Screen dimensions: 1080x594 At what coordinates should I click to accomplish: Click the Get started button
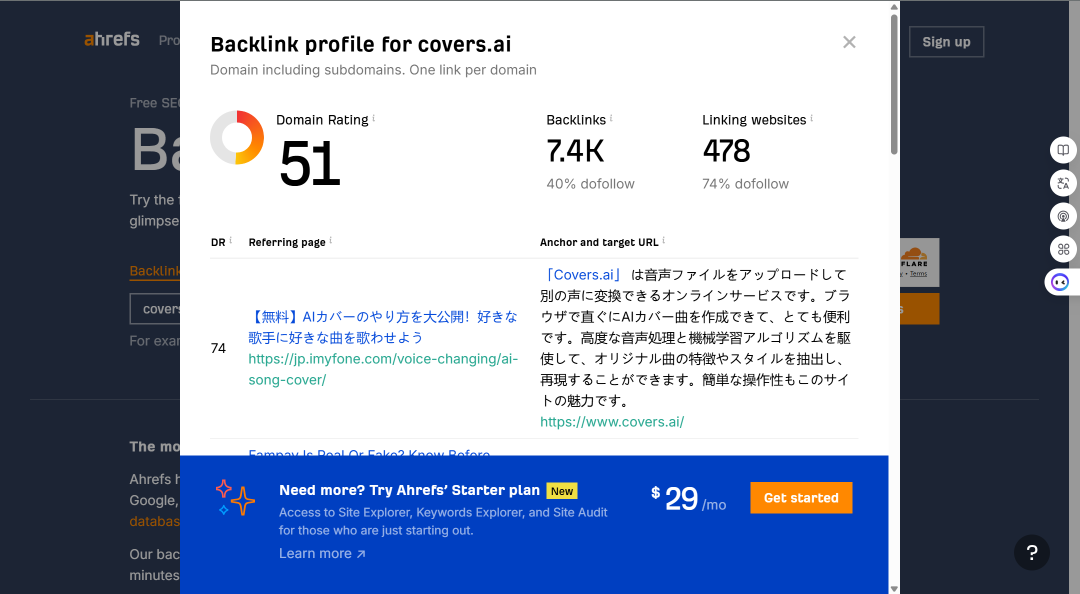pos(801,498)
